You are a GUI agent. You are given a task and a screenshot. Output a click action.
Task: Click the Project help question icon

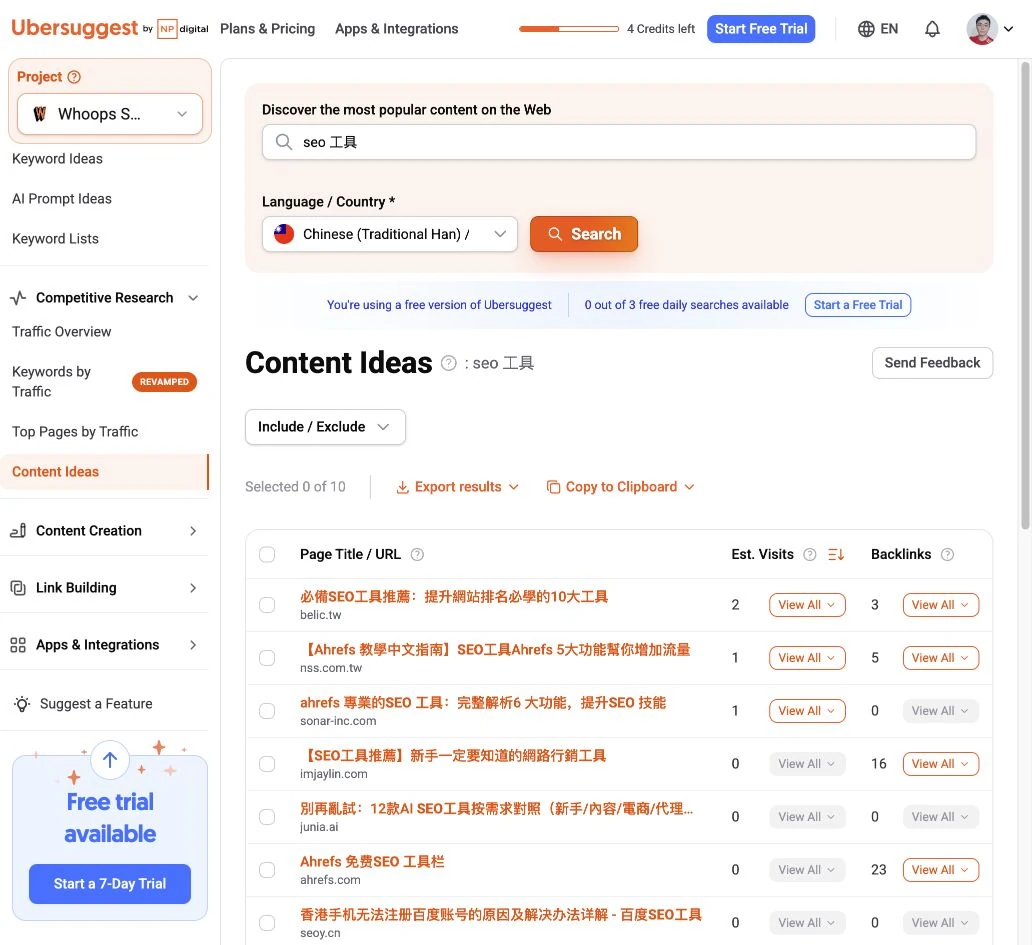(74, 77)
